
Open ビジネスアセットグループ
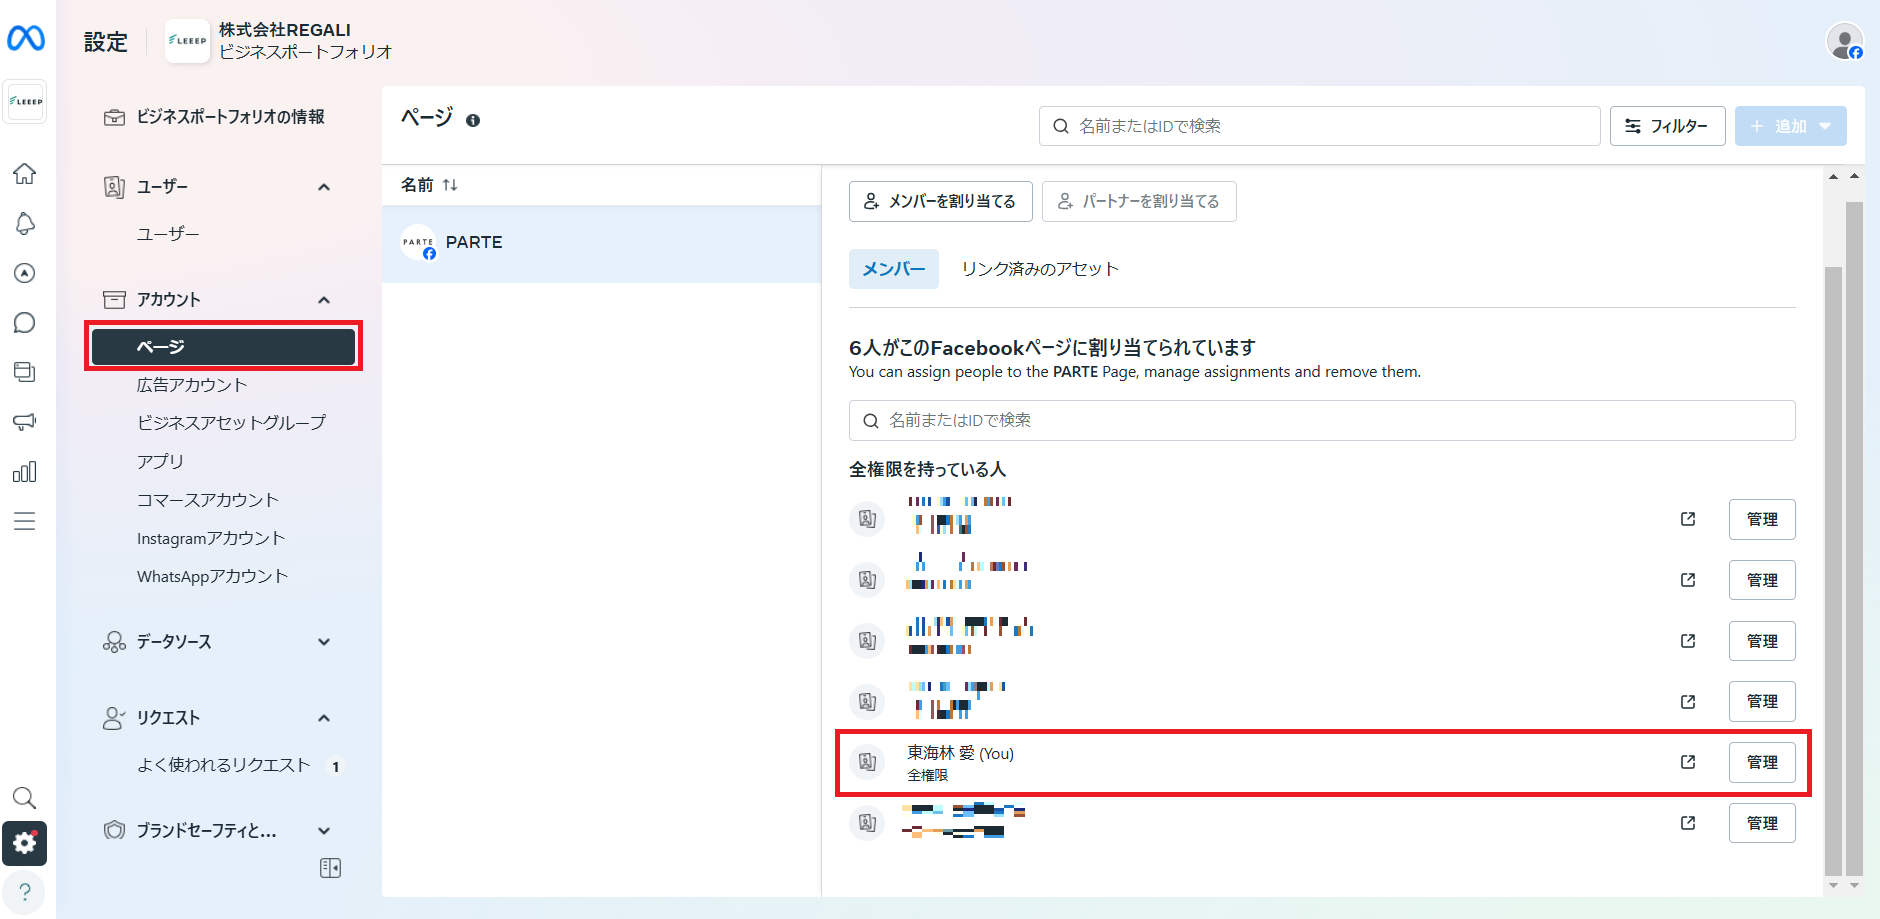coord(231,423)
